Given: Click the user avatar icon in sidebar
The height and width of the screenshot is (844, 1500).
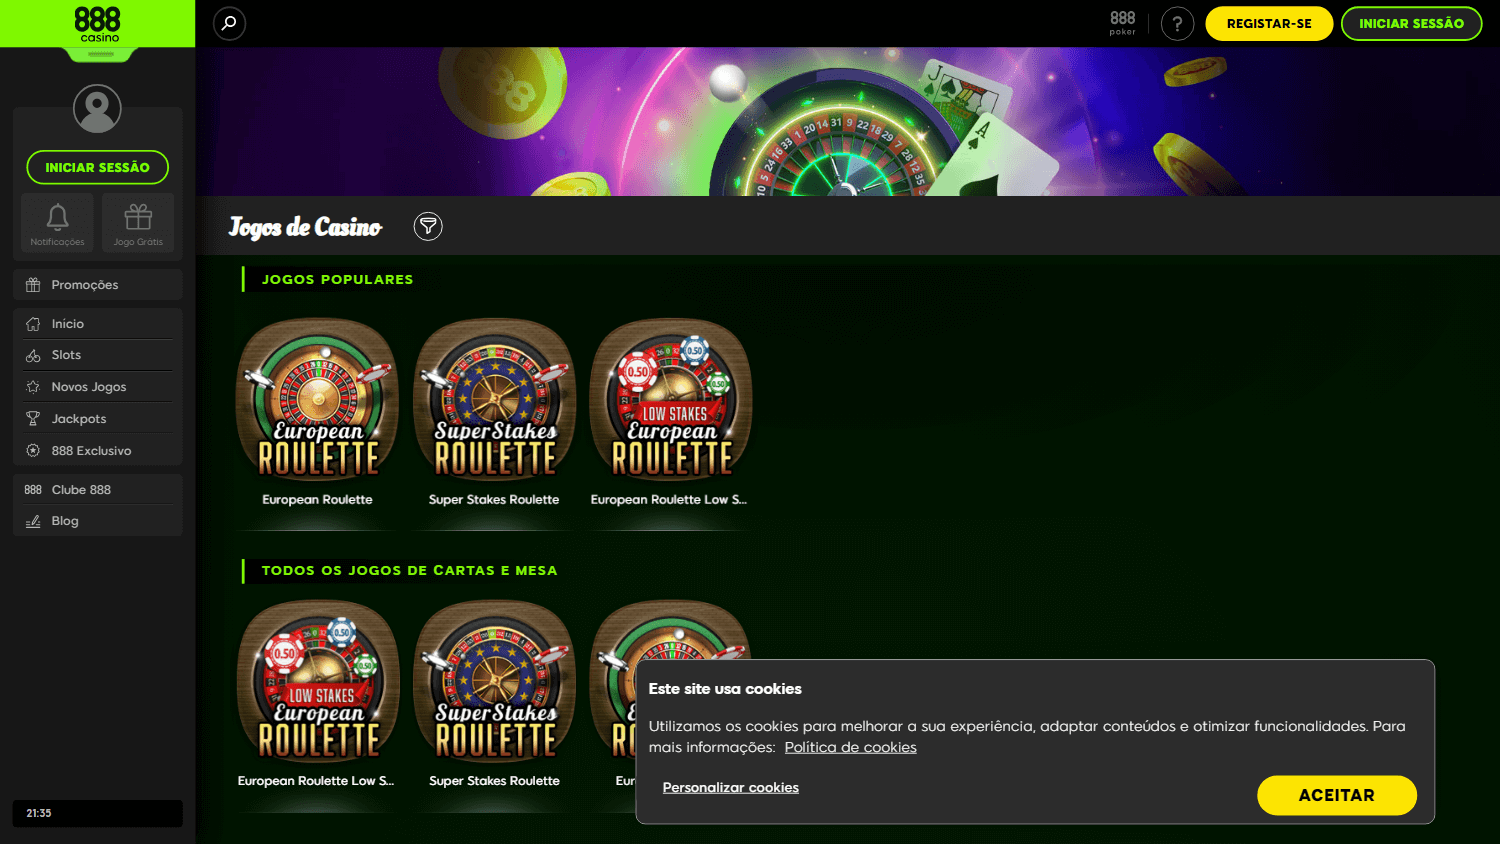Looking at the screenshot, I should [x=97, y=108].
